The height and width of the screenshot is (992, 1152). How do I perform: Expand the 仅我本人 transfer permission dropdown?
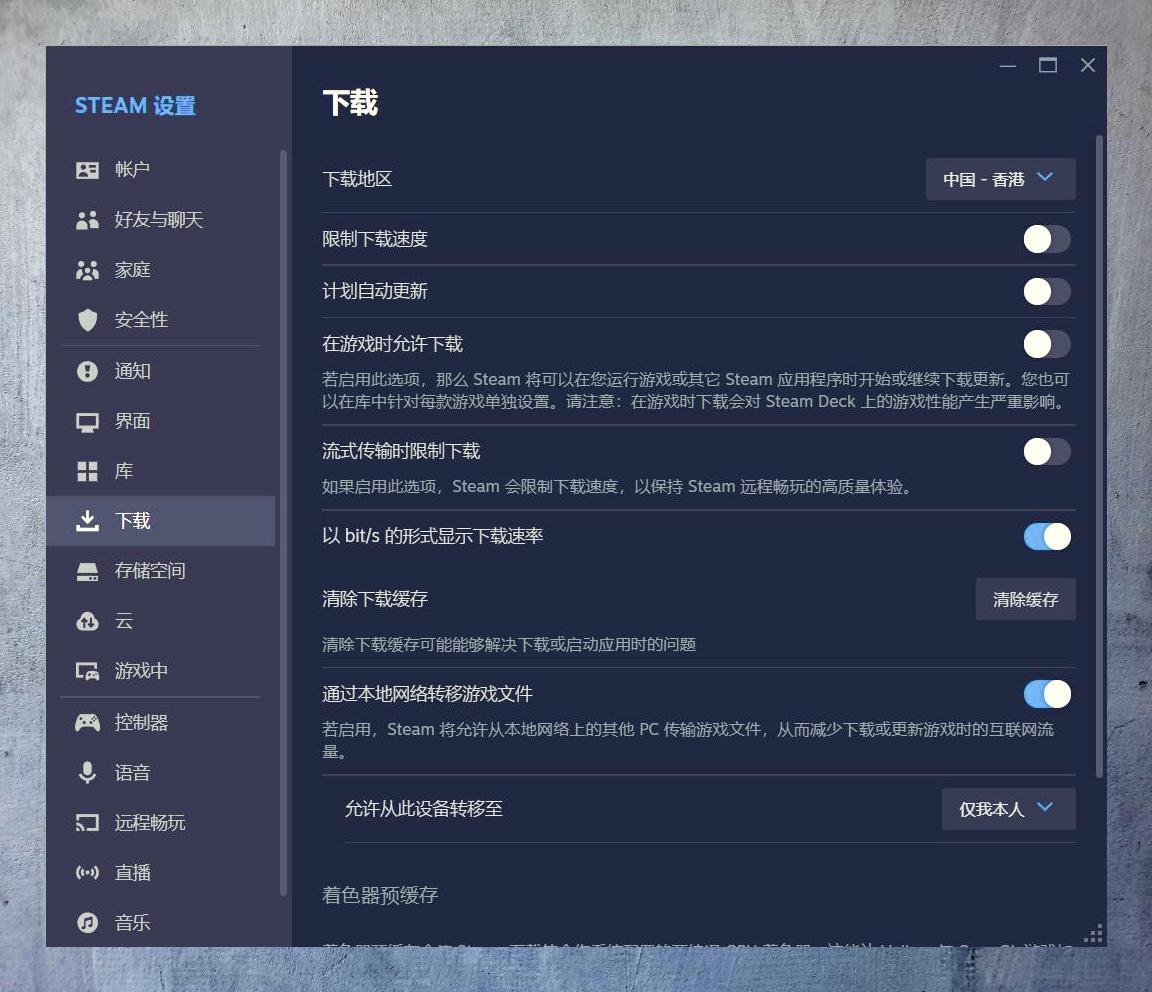click(1009, 809)
